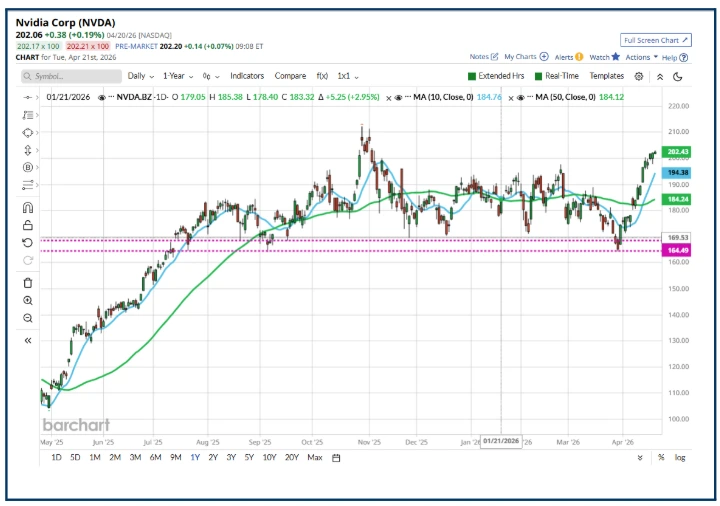The image size is (720, 506).
Task: Open the Help question mark icon
Action: coord(684,57)
